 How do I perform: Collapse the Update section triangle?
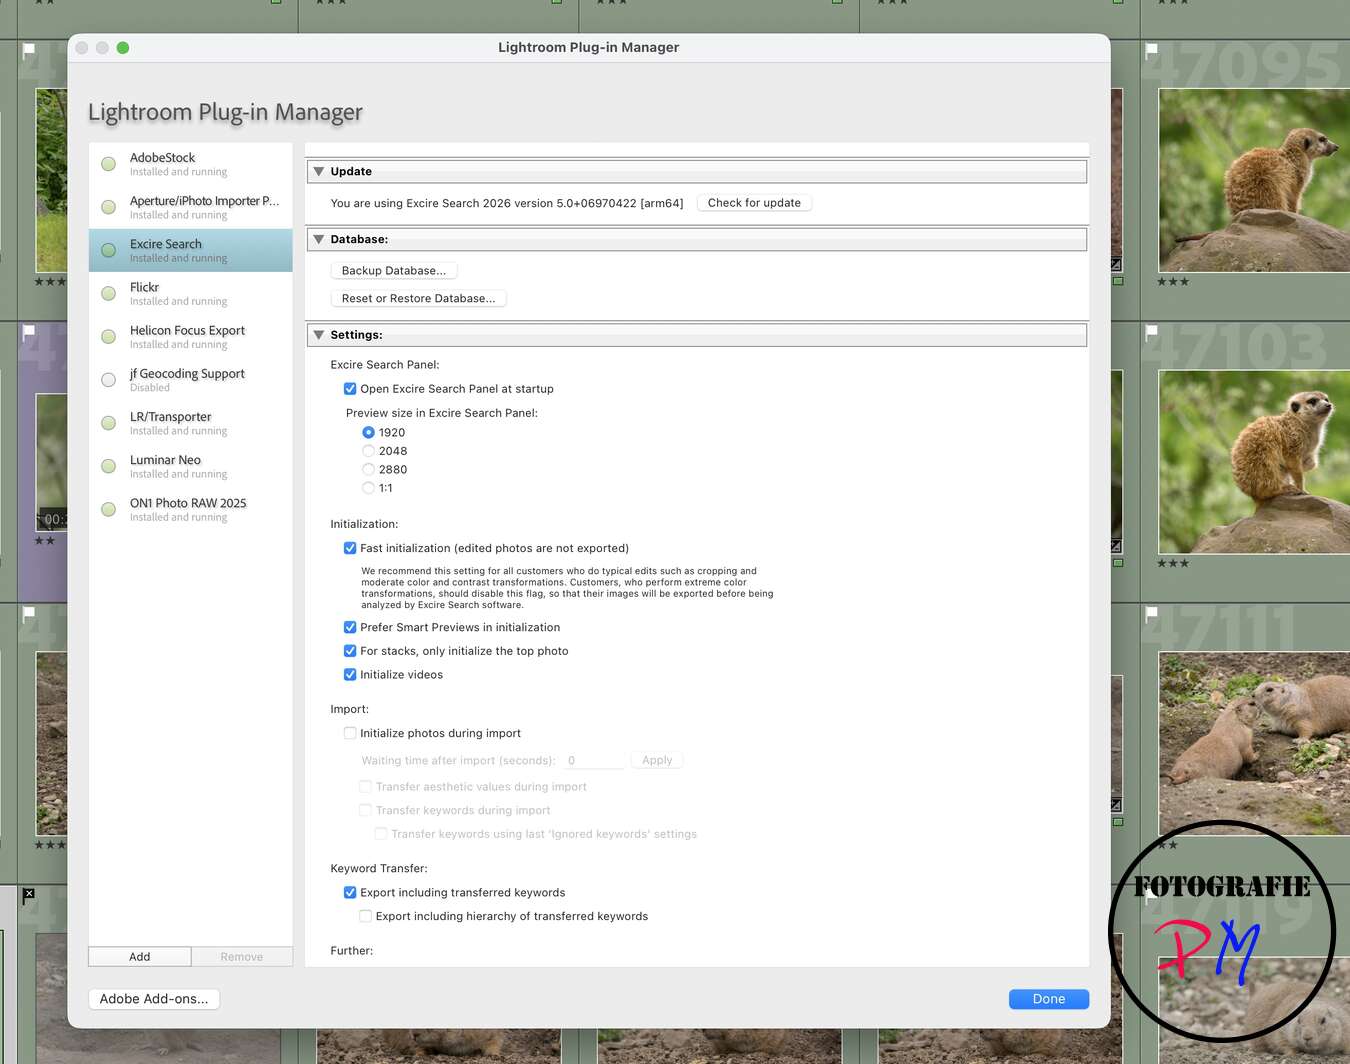[319, 171]
